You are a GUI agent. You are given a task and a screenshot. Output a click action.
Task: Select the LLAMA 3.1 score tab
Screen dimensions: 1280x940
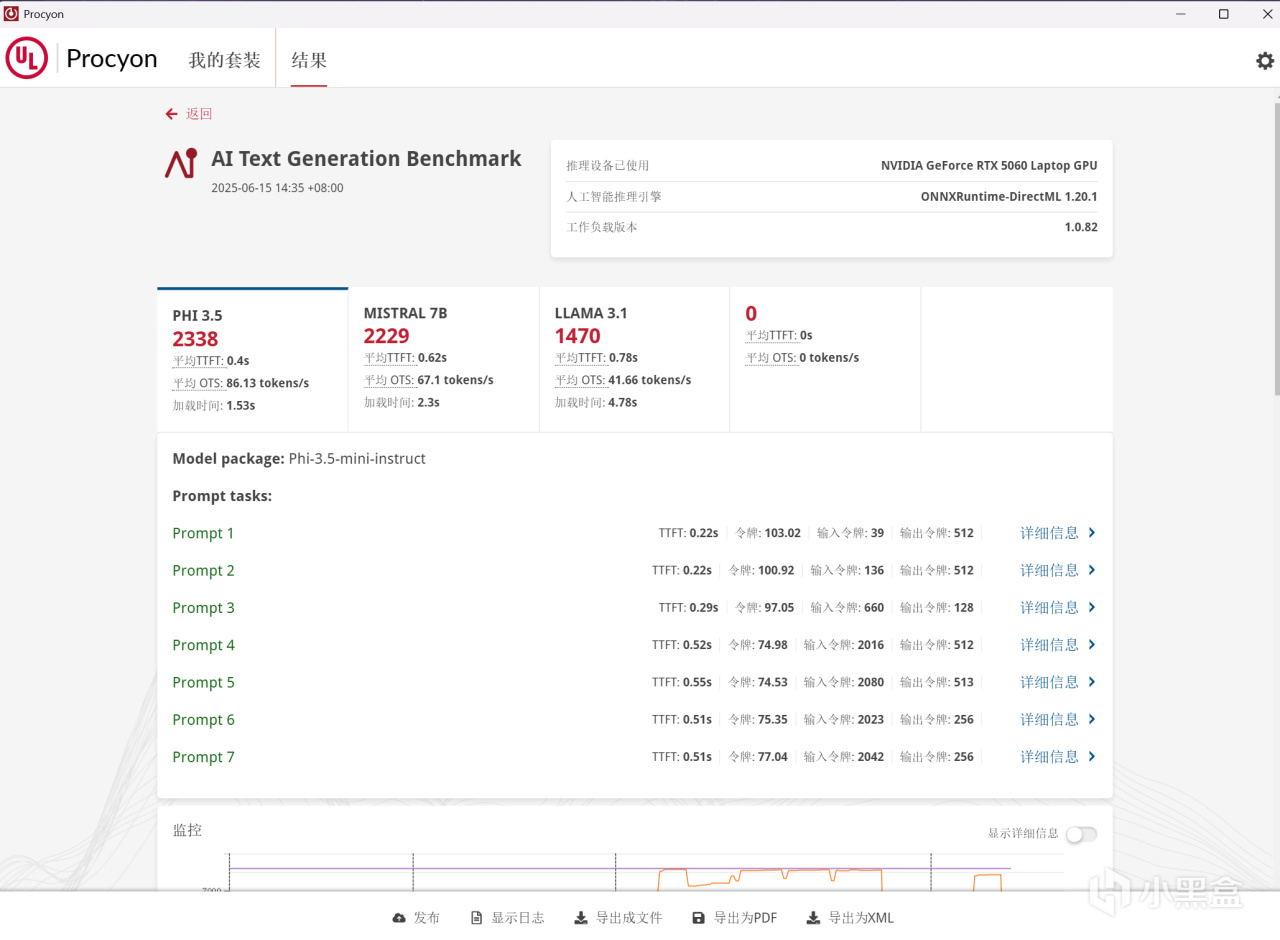[635, 360]
